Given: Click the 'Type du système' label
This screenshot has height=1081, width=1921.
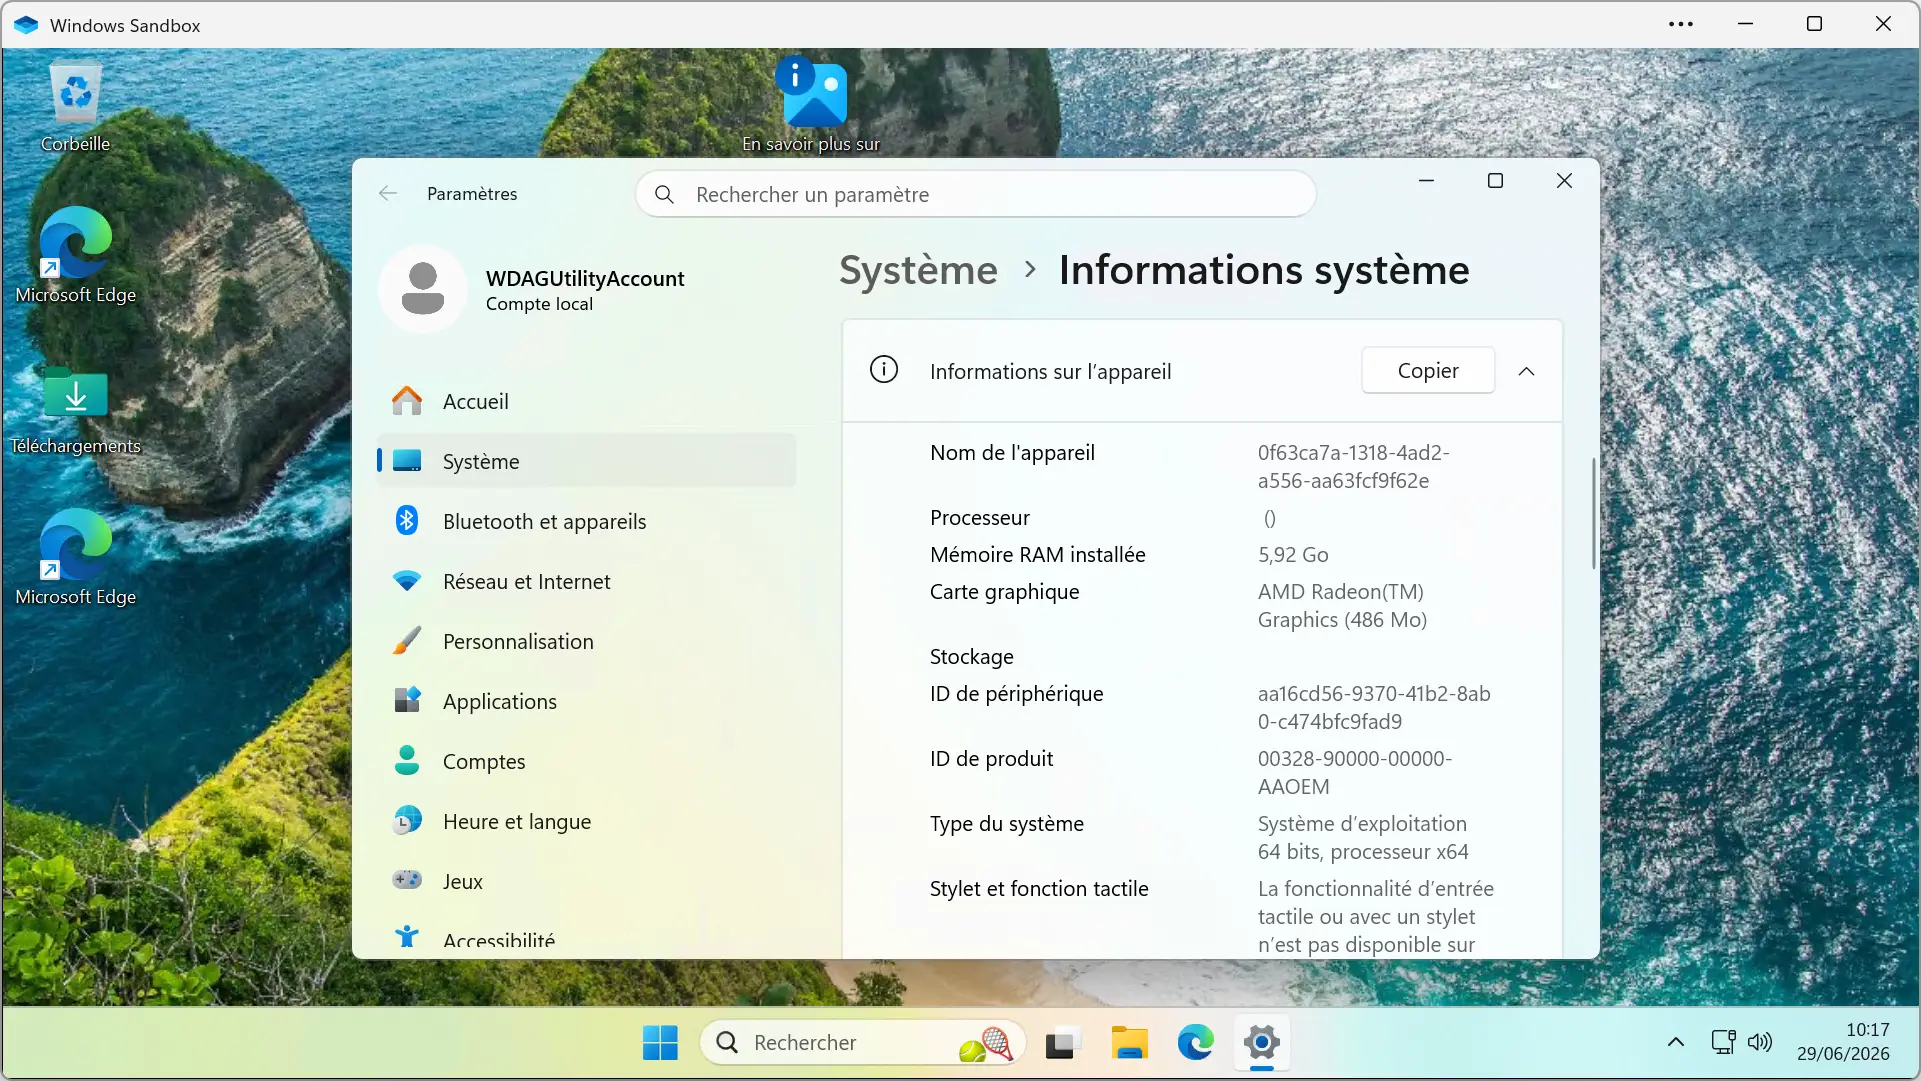Looking at the screenshot, I should pos(1006,823).
